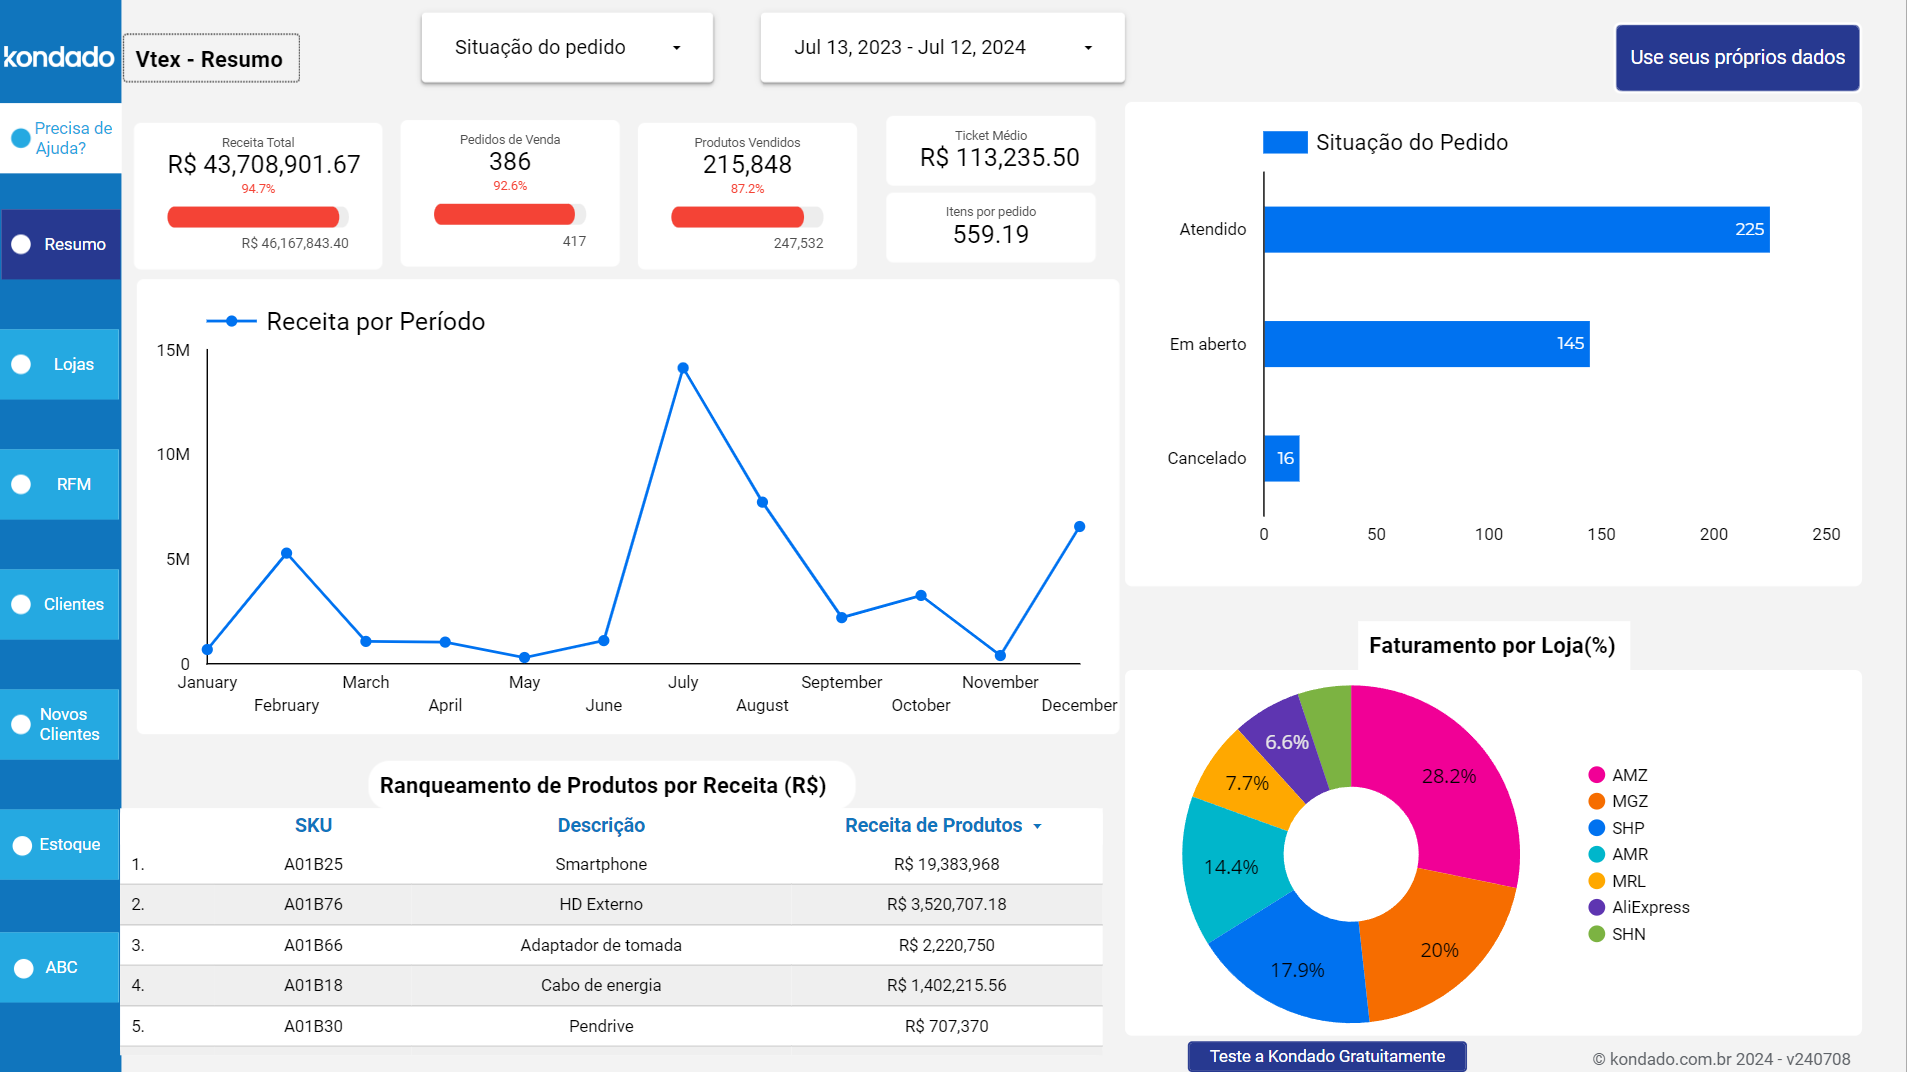Image resolution: width=1907 pixels, height=1072 pixels.
Task: Open the Novos Clientes page
Action: (60, 724)
